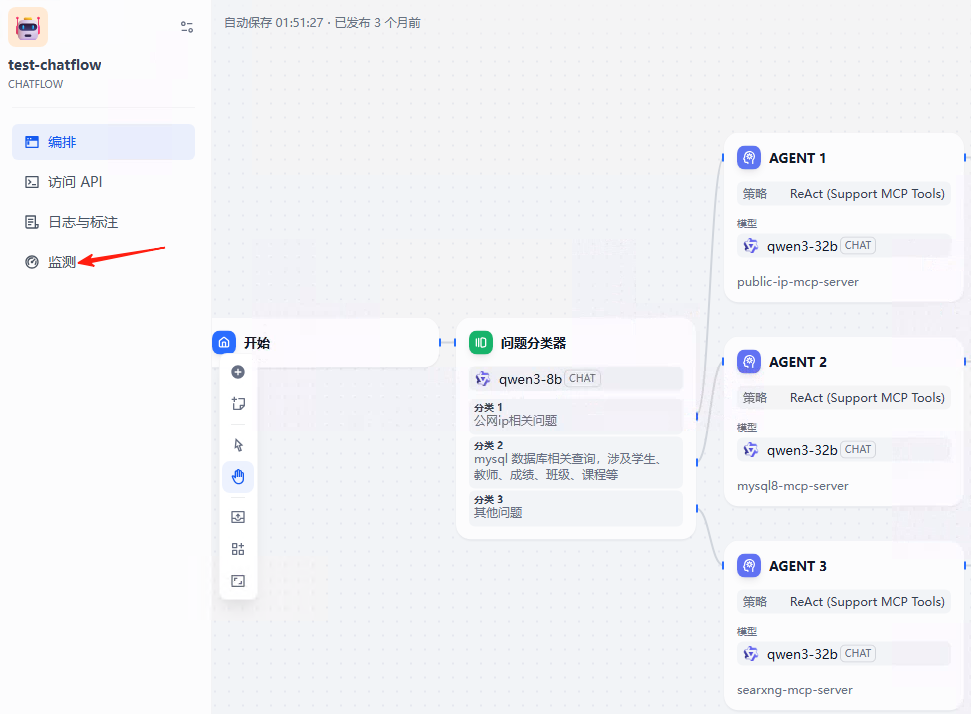Click 分类 1 公网ip相关问题 category
This screenshot has width=971, height=714.
[x=576, y=415]
